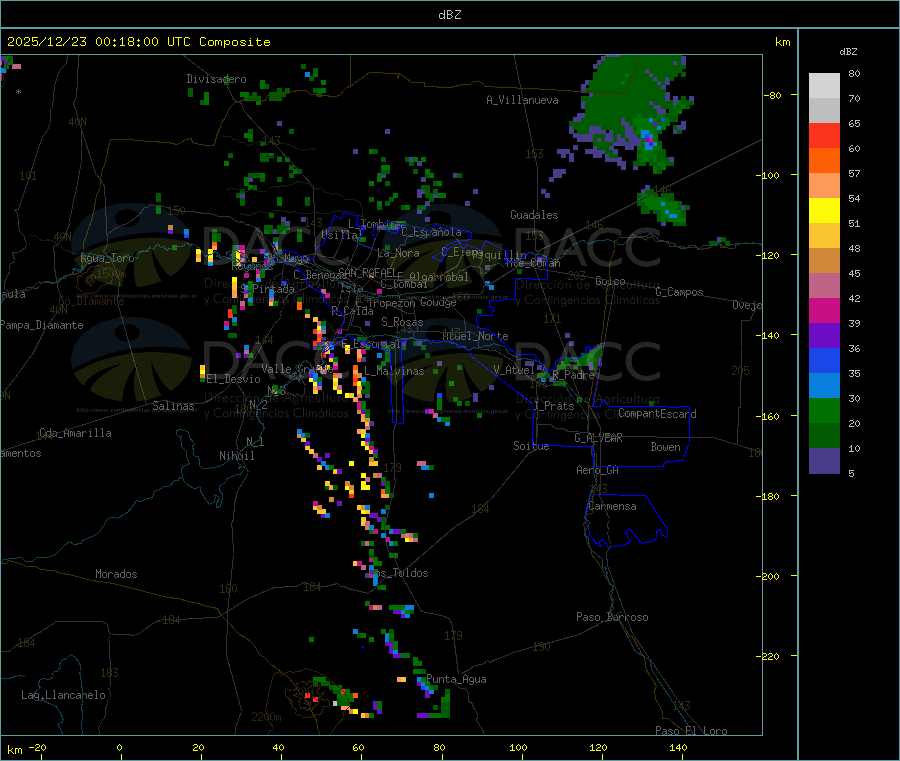The height and width of the screenshot is (761, 900).
Task: Click the green 30 dBZ legend swatch
Action: tap(824, 410)
